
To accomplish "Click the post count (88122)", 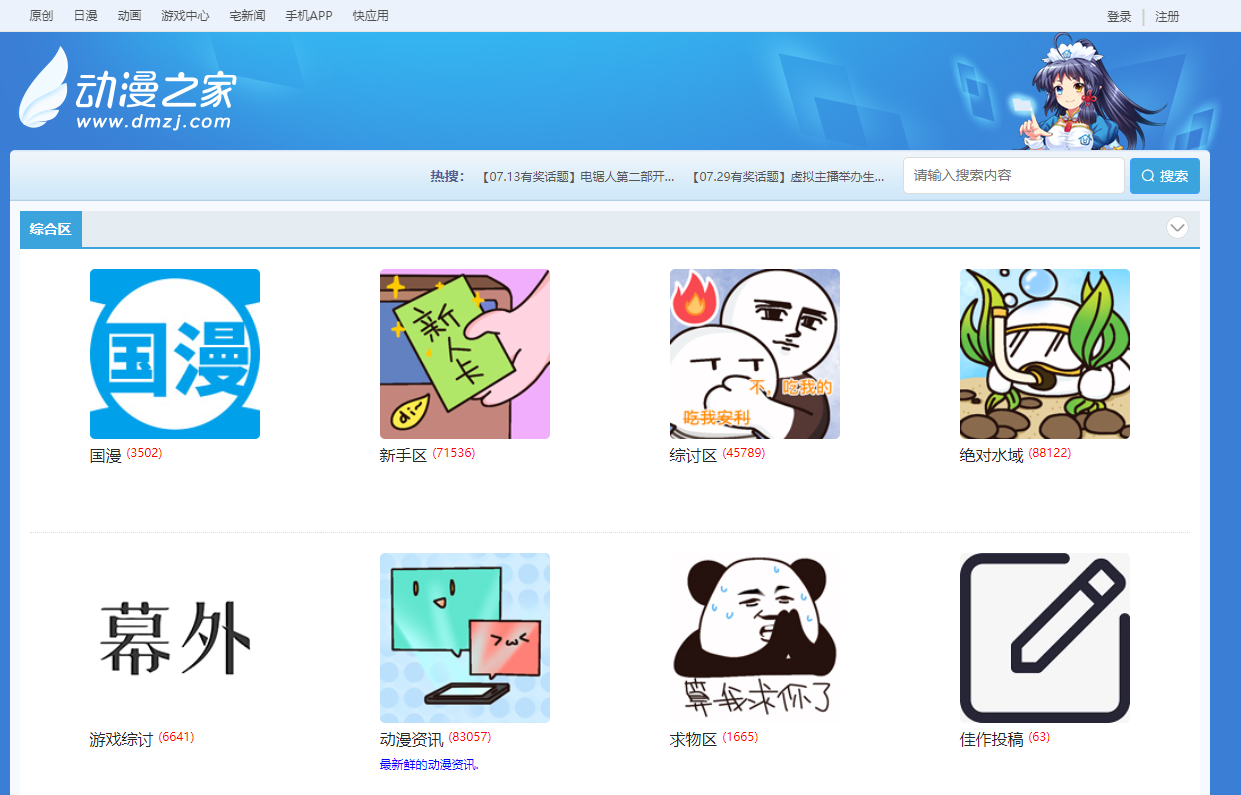I will (x=1050, y=453).
